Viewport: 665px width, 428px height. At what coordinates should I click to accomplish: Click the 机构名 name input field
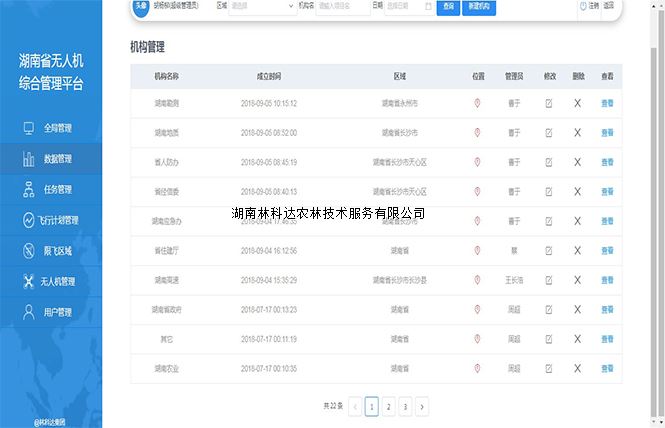(x=342, y=6)
